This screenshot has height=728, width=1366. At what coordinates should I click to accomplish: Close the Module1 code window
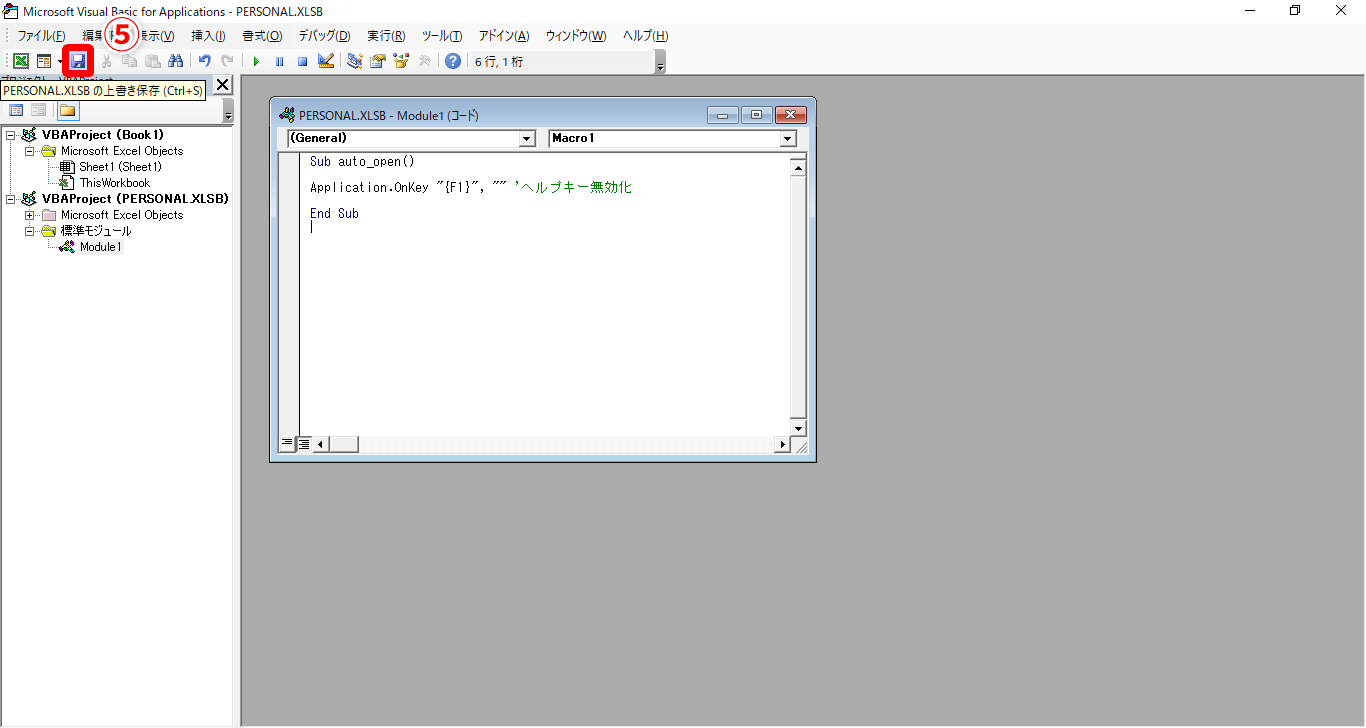point(790,114)
